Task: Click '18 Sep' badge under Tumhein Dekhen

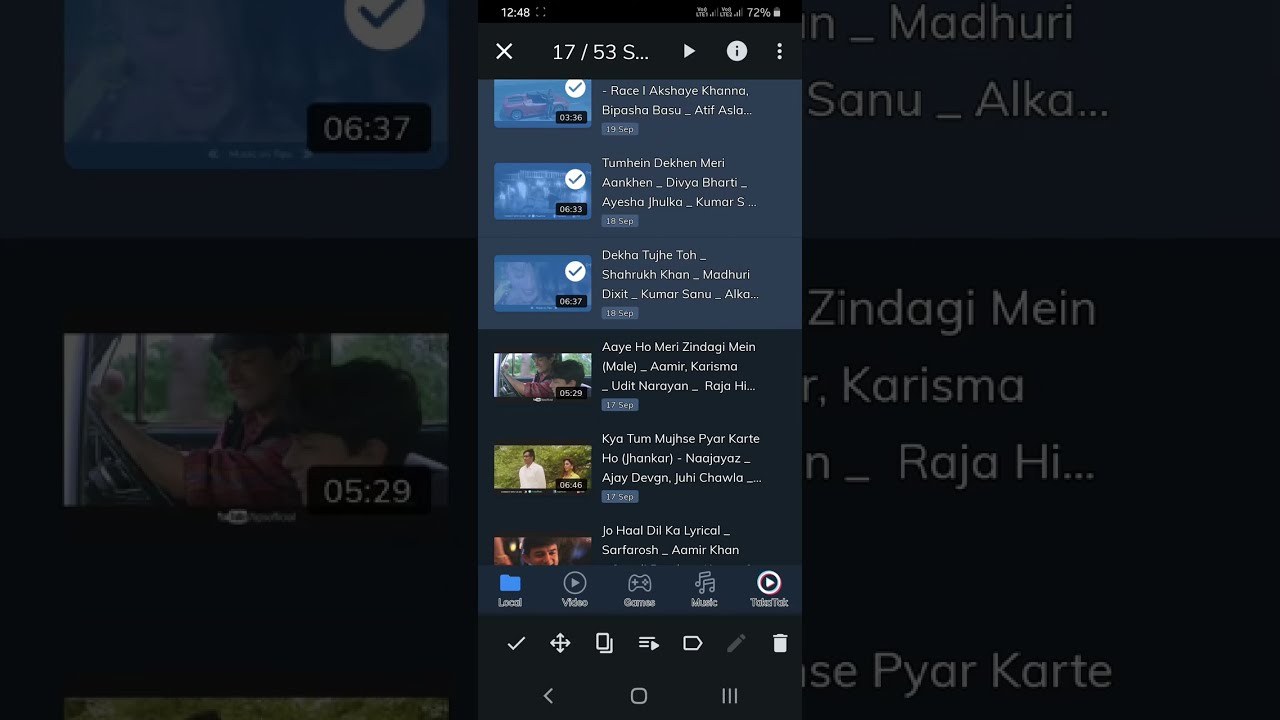Action: [x=619, y=221]
